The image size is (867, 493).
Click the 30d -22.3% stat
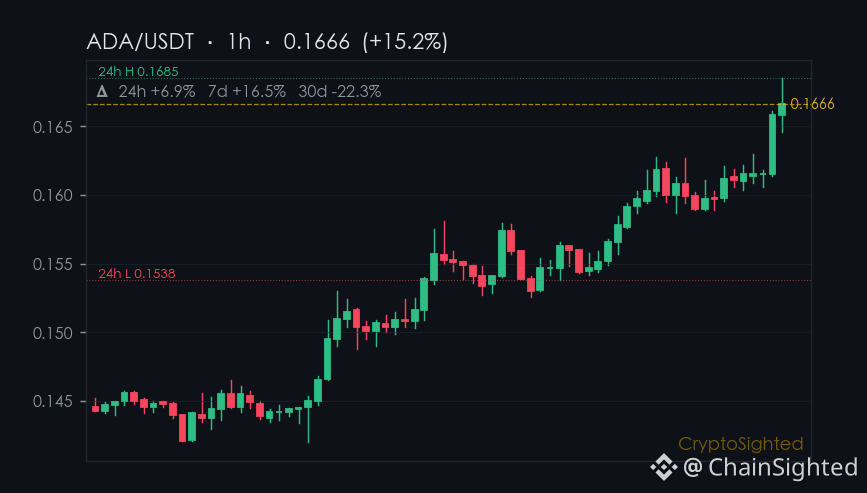click(340, 91)
